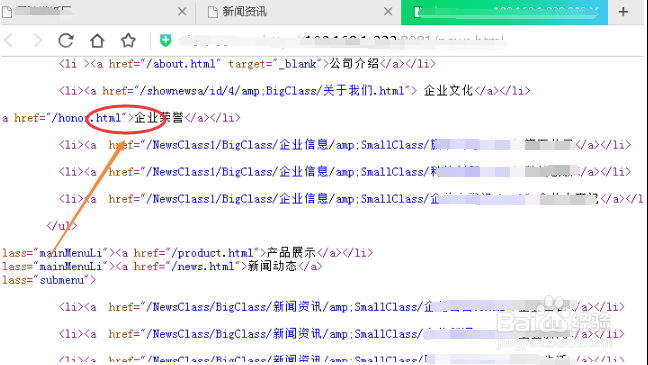Switch to the 新闻资讯 tab
Image resolution: width=648 pixels, height=365 pixels.
pos(298,12)
